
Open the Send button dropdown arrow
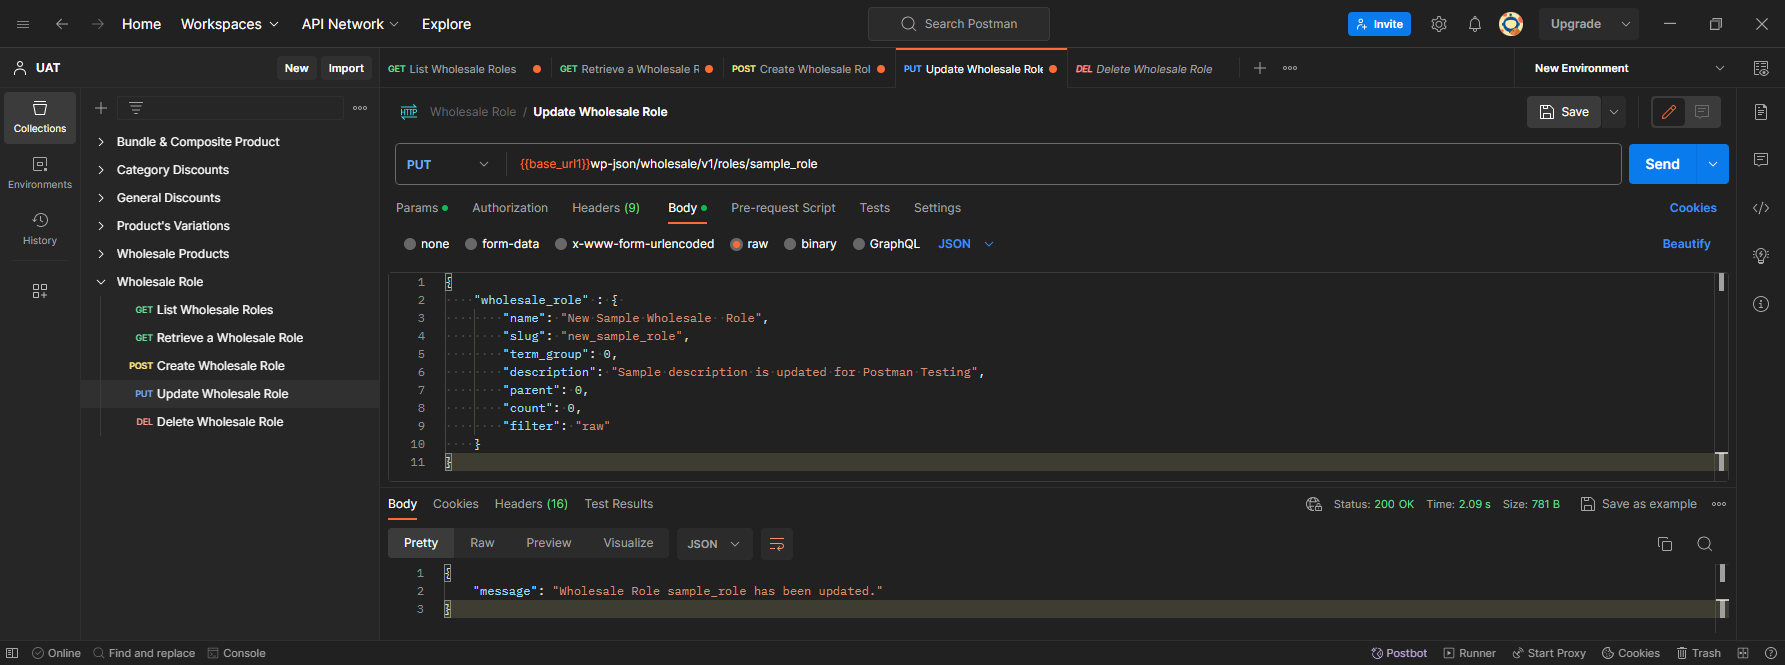click(x=1713, y=164)
